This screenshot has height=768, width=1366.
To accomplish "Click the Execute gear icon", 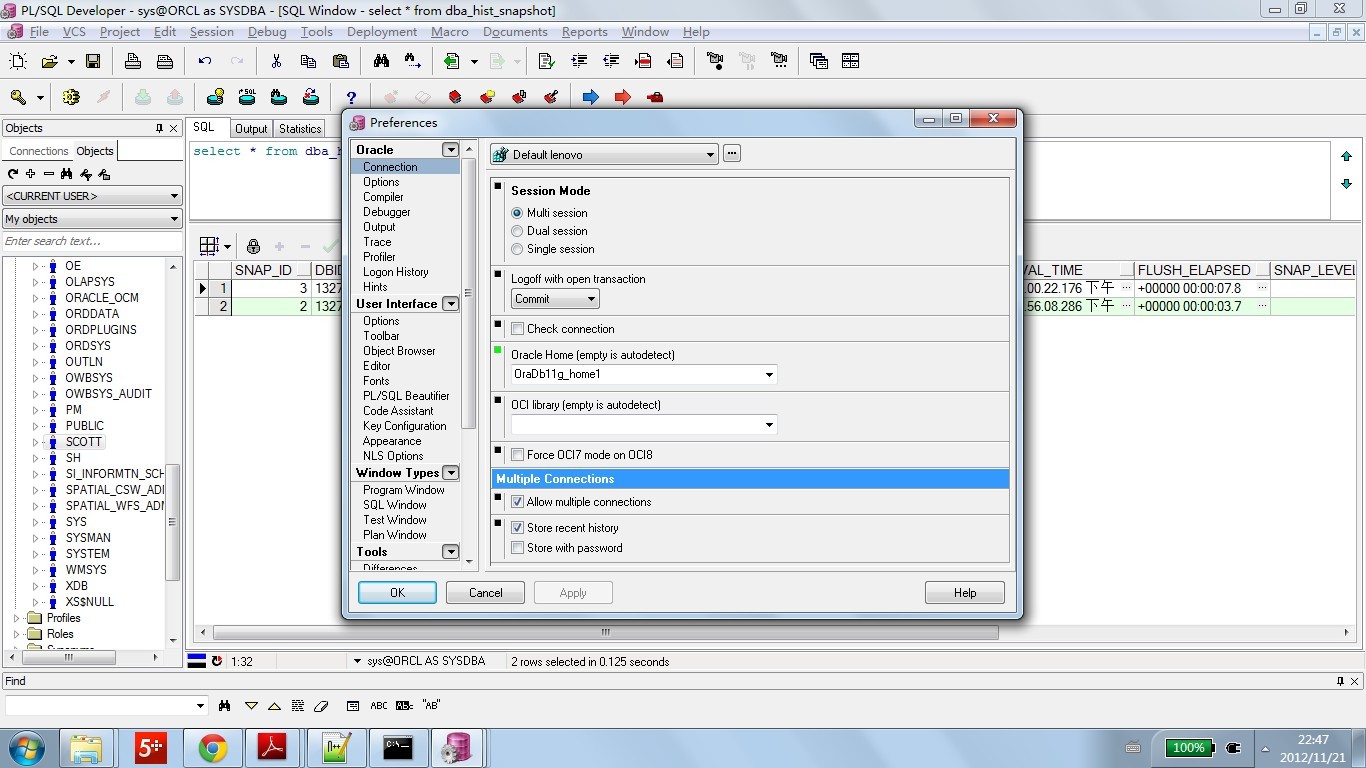I will pos(70,97).
